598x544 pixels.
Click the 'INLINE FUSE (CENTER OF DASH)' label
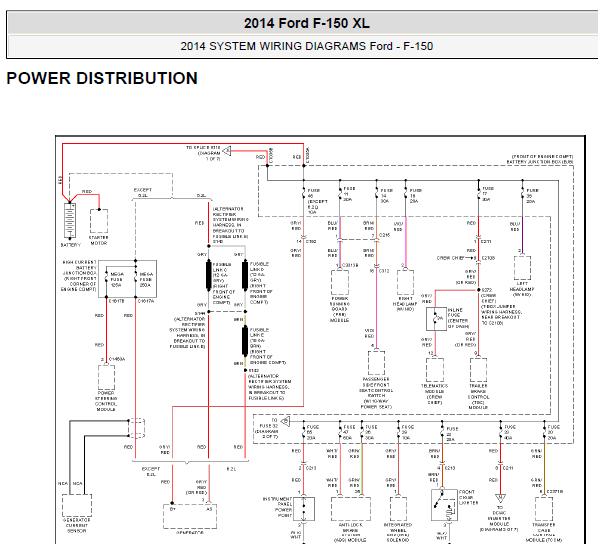[x=459, y=319]
